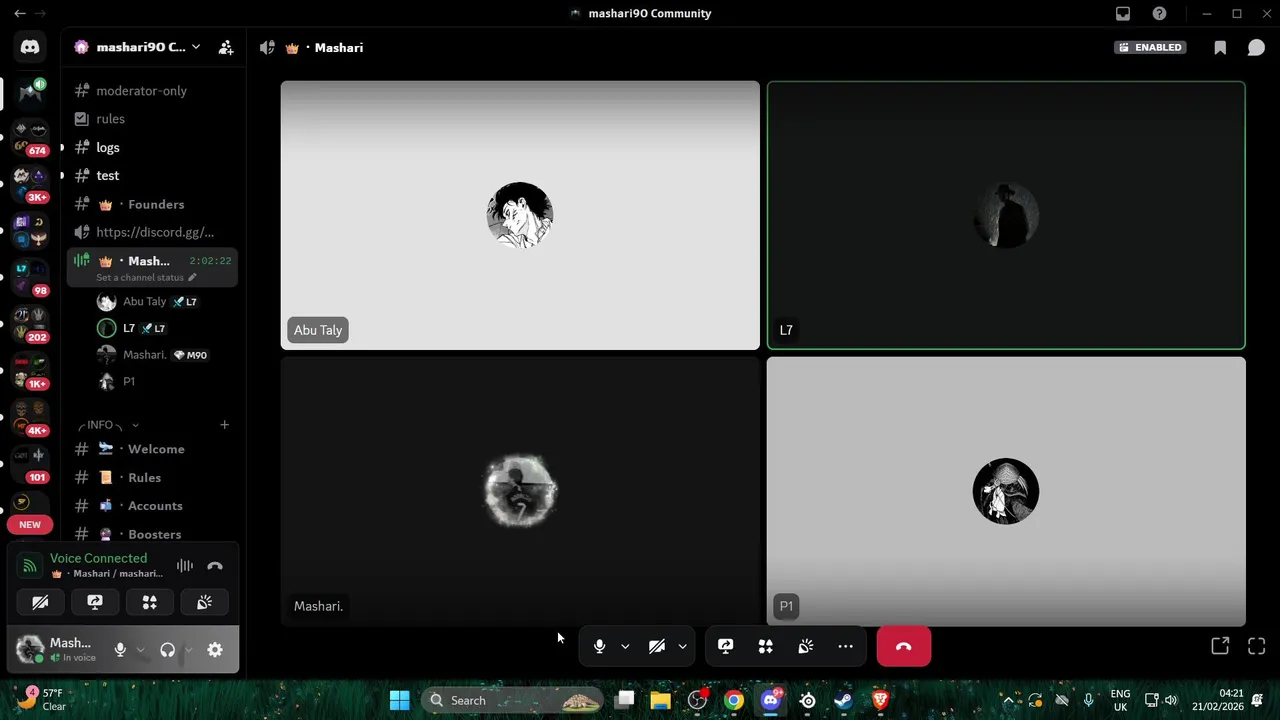
Task: Open your user avatar panel Mash...
Action: (58, 650)
